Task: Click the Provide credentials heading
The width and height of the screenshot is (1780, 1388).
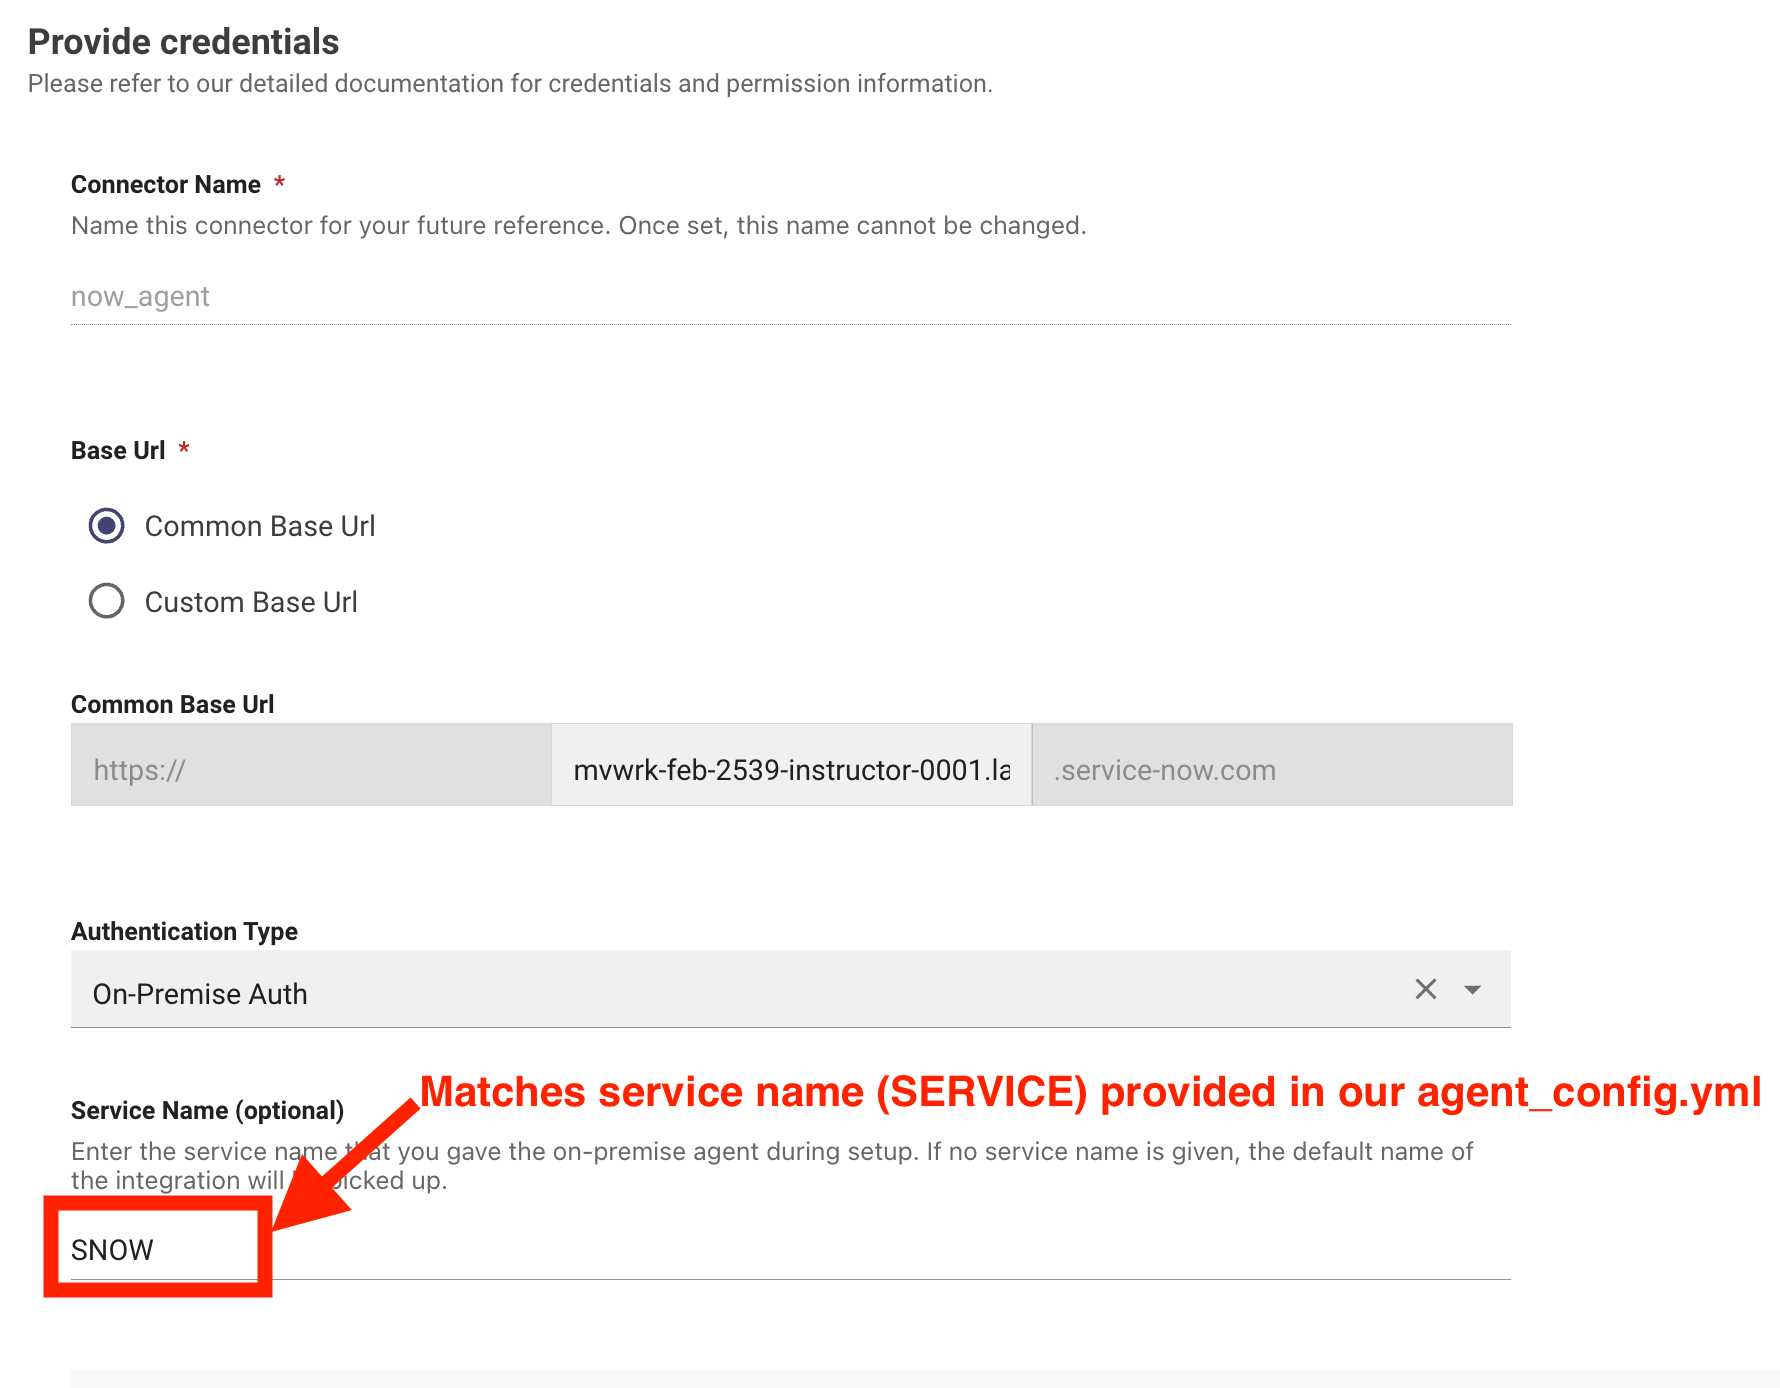Action: point(183,41)
